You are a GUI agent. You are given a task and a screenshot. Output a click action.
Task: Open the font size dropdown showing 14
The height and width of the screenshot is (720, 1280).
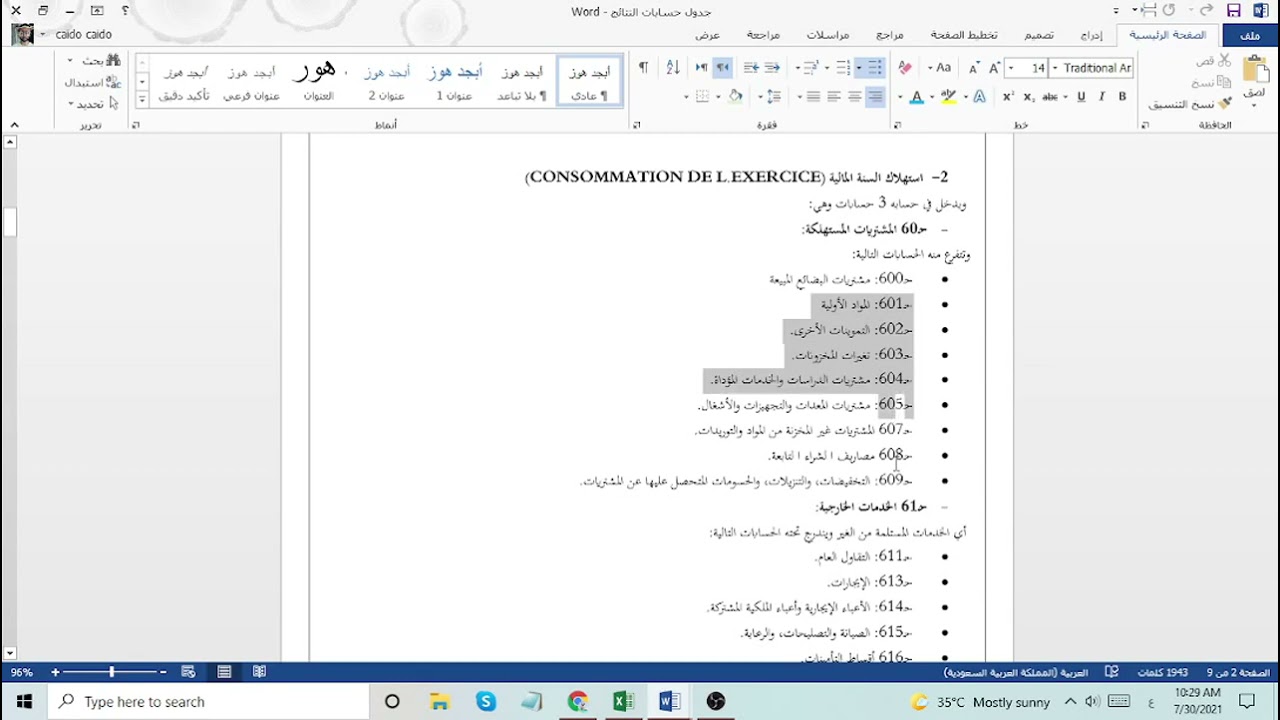1011,68
